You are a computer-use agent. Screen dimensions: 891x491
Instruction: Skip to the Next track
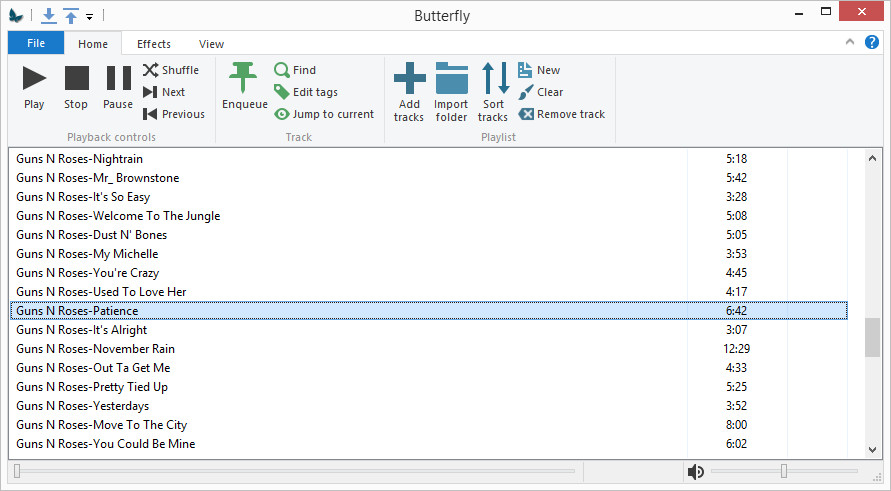tap(164, 92)
